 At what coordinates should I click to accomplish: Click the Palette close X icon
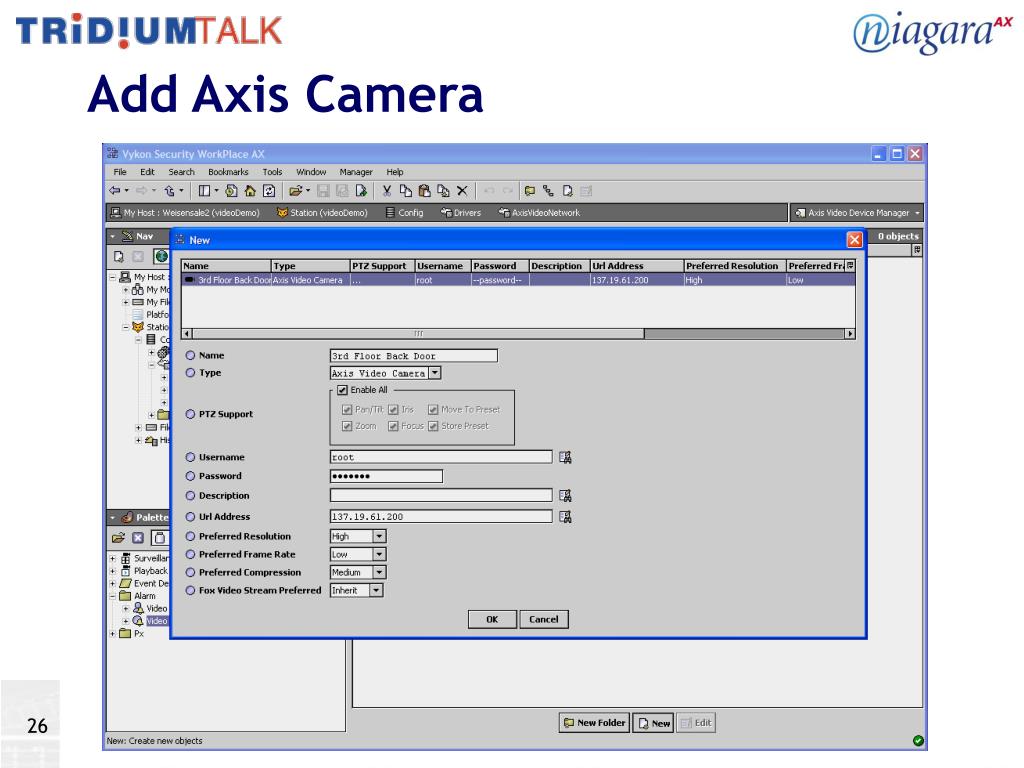138,537
